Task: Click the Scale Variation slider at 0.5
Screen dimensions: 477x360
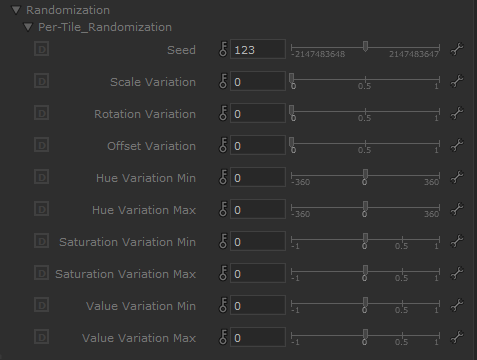Action: click(365, 79)
